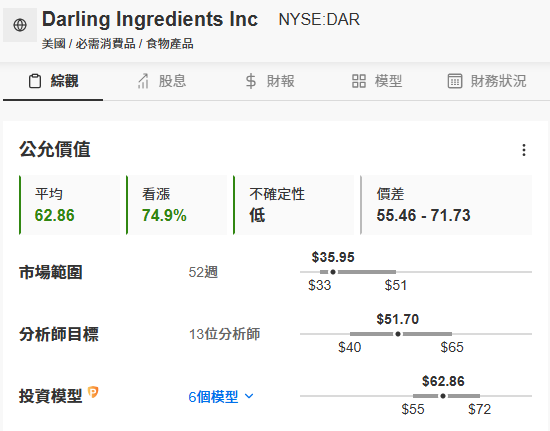
Task: Switch to the 股息 tab
Action: click(x=161, y=81)
